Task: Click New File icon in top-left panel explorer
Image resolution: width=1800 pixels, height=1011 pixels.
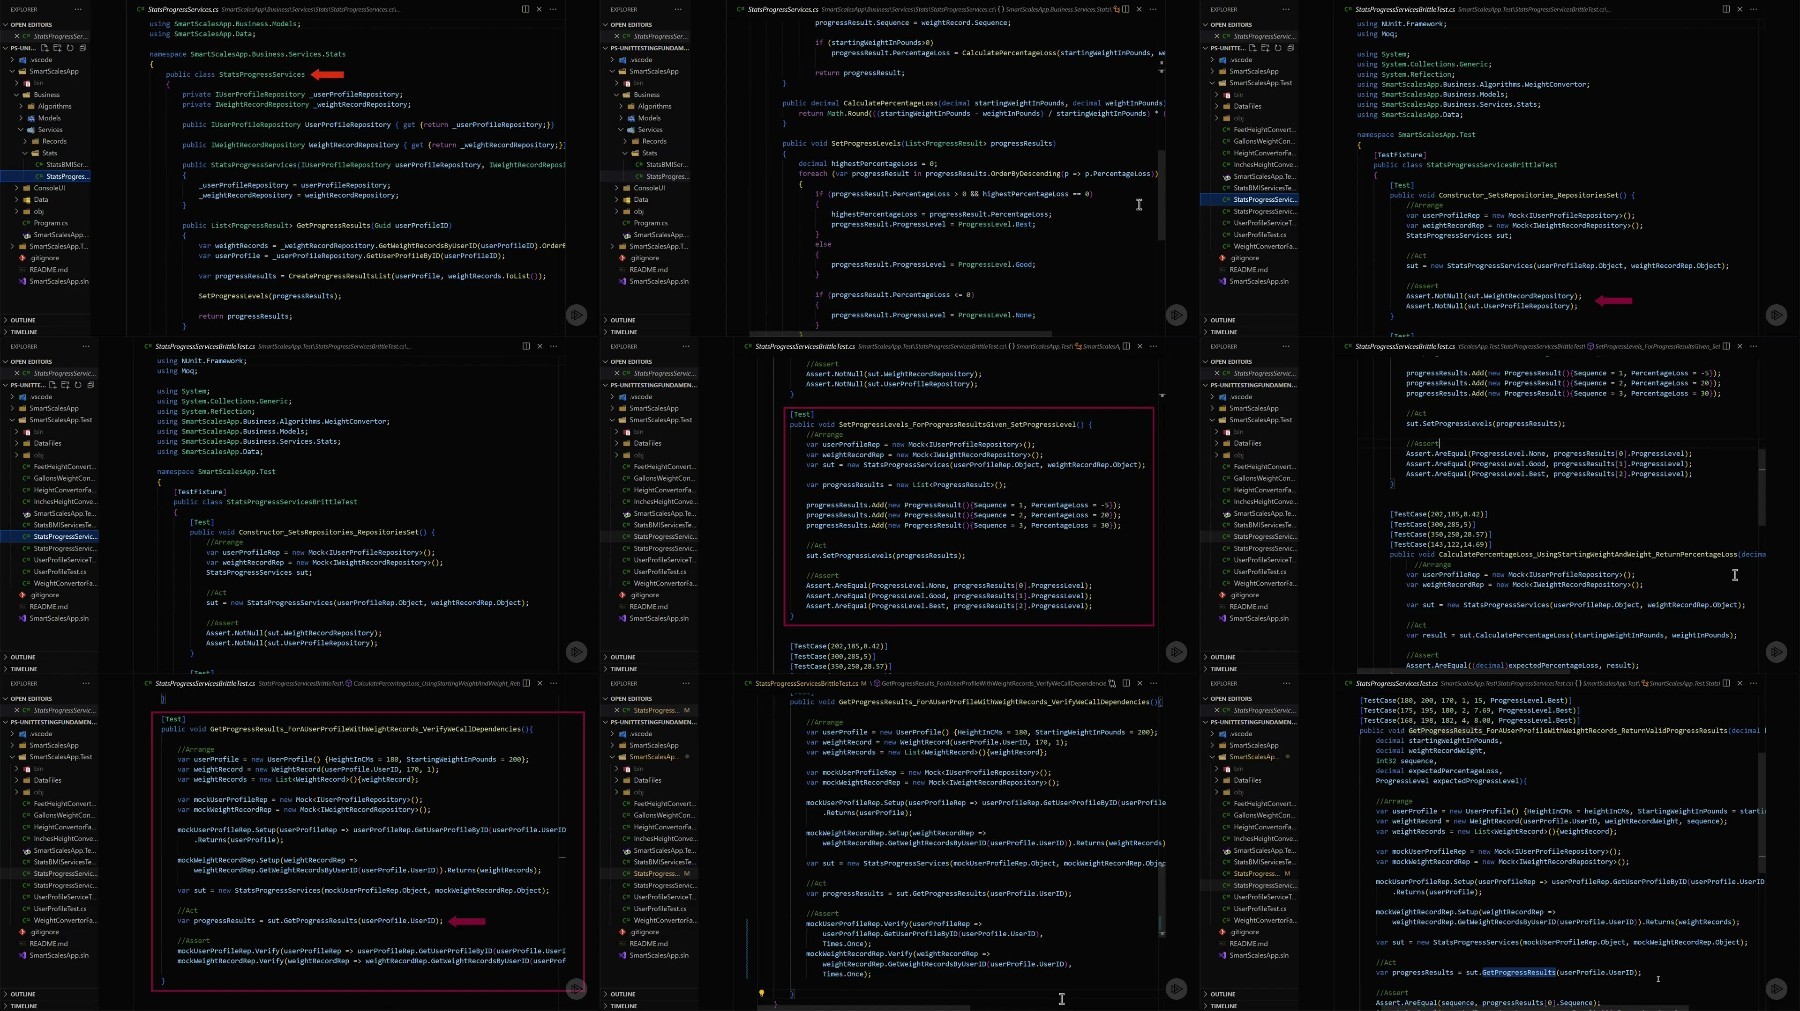Action: (45, 48)
